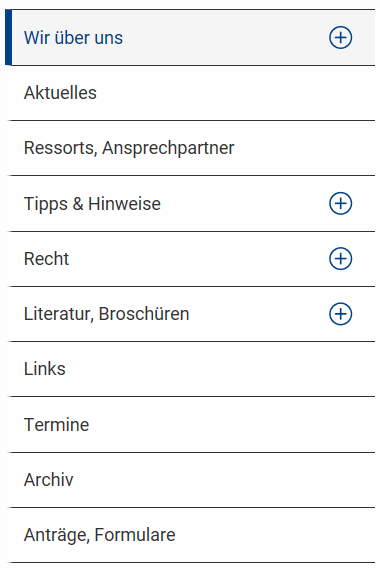380x568 pixels.
Task: Open the Wir über uns page
Action: 74,38
